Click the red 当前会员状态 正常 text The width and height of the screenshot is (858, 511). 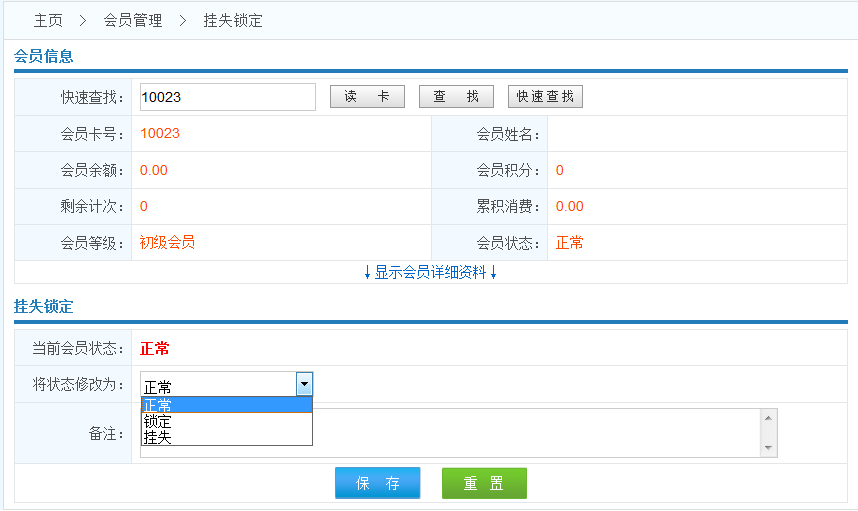point(155,348)
